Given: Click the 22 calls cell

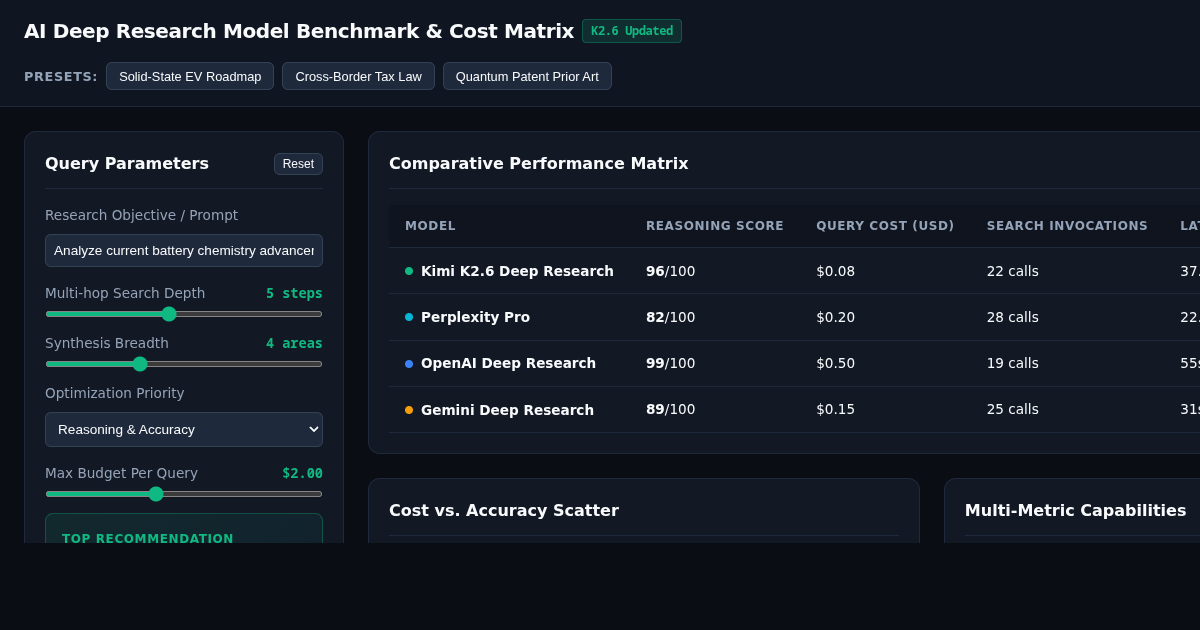Looking at the screenshot, I should click(1012, 271).
